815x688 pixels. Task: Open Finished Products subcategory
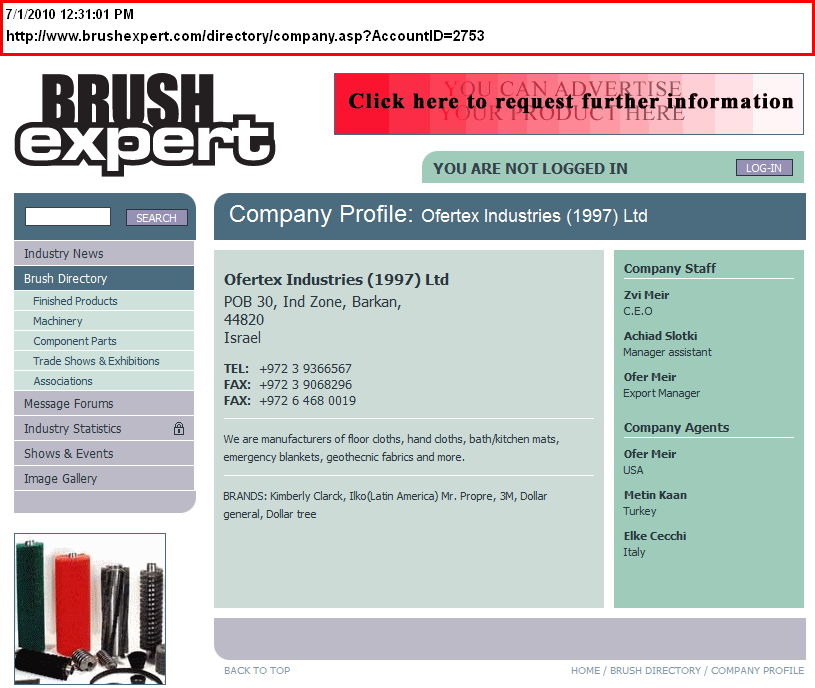coord(75,301)
